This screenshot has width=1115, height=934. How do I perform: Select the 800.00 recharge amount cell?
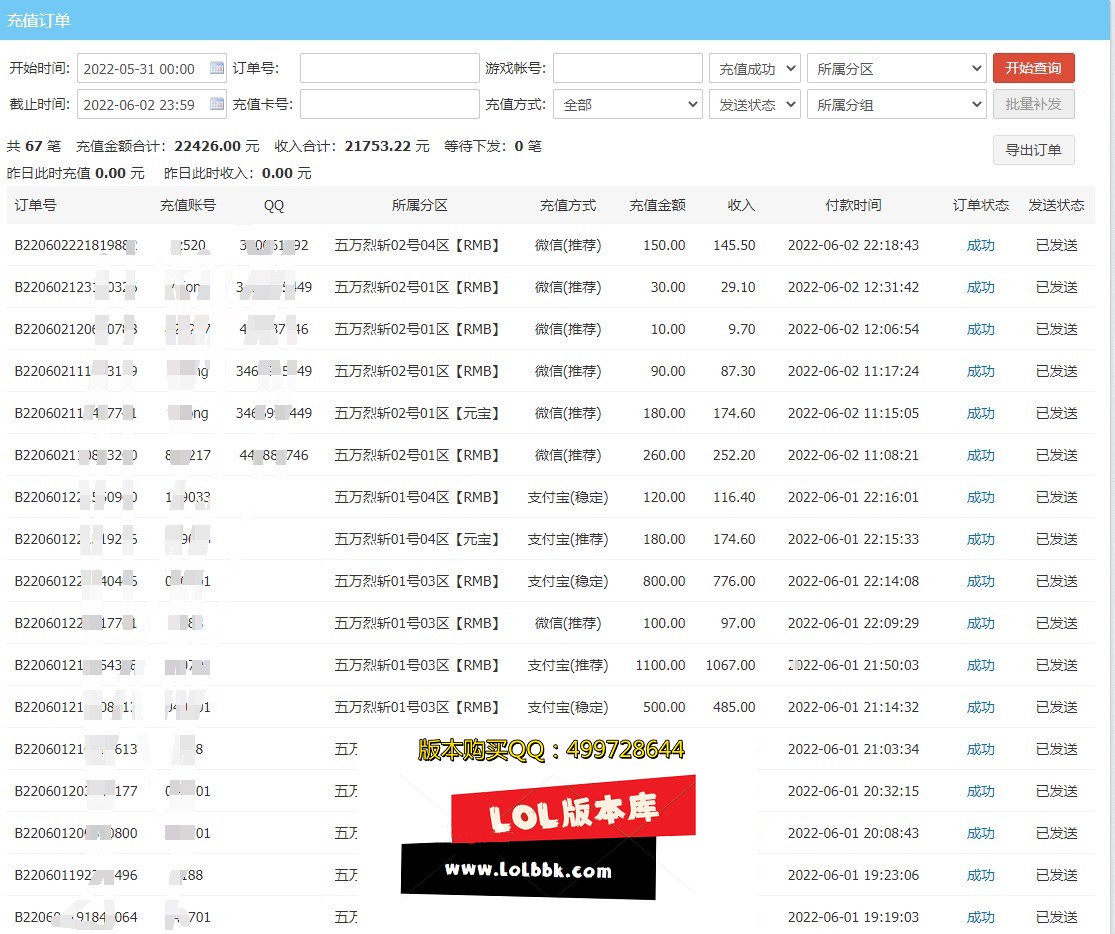[x=664, y=581]
